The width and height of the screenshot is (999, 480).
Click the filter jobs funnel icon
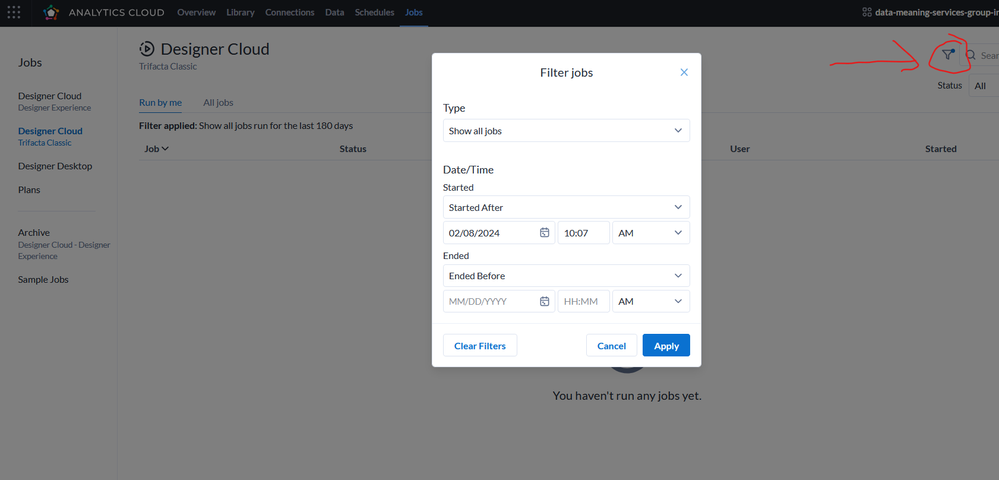[948, 56]
